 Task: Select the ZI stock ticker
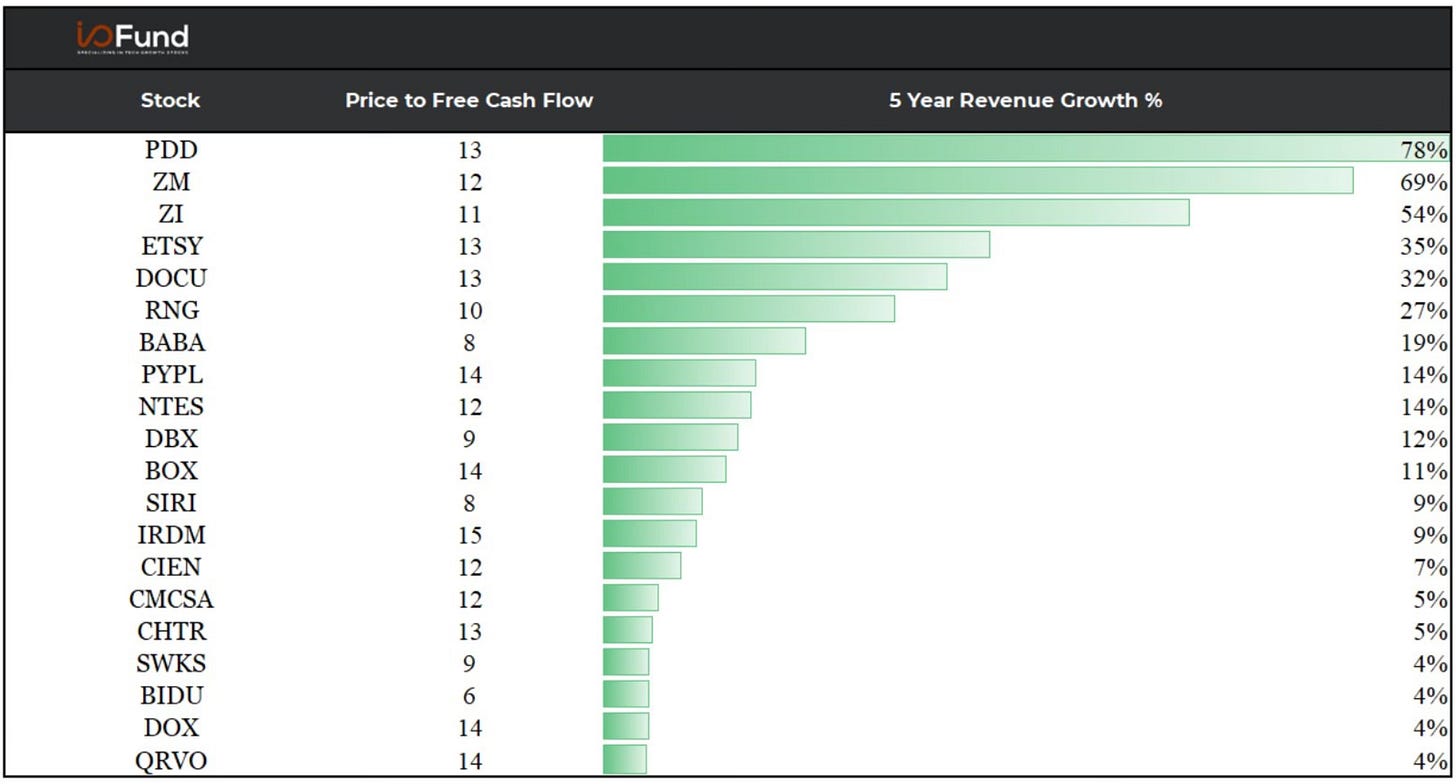171,214
